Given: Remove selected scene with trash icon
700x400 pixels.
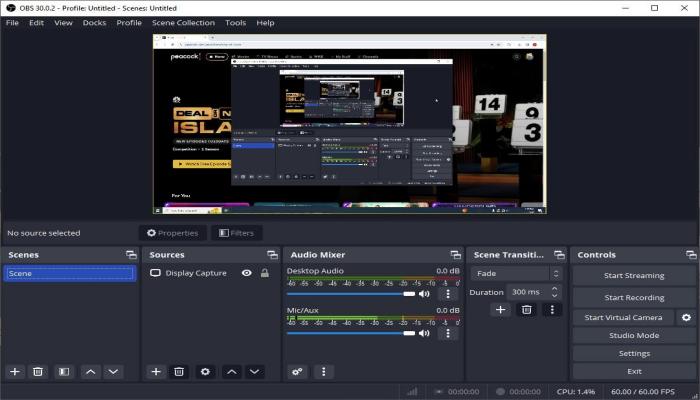Looking at the screenshot, I should 38,371.
